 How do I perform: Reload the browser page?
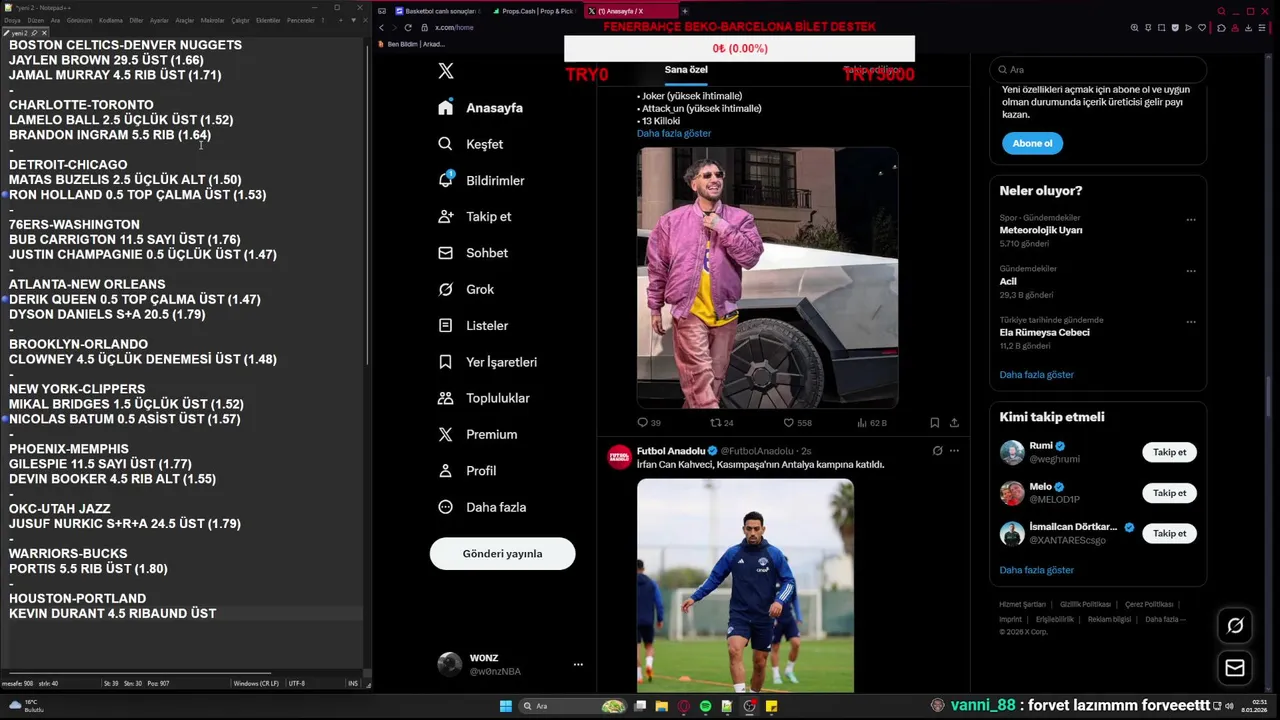point(408,27)
